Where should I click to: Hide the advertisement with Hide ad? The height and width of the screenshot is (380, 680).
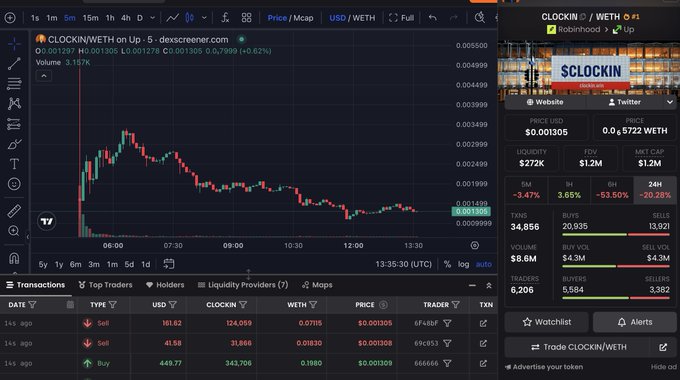point(663,367)
